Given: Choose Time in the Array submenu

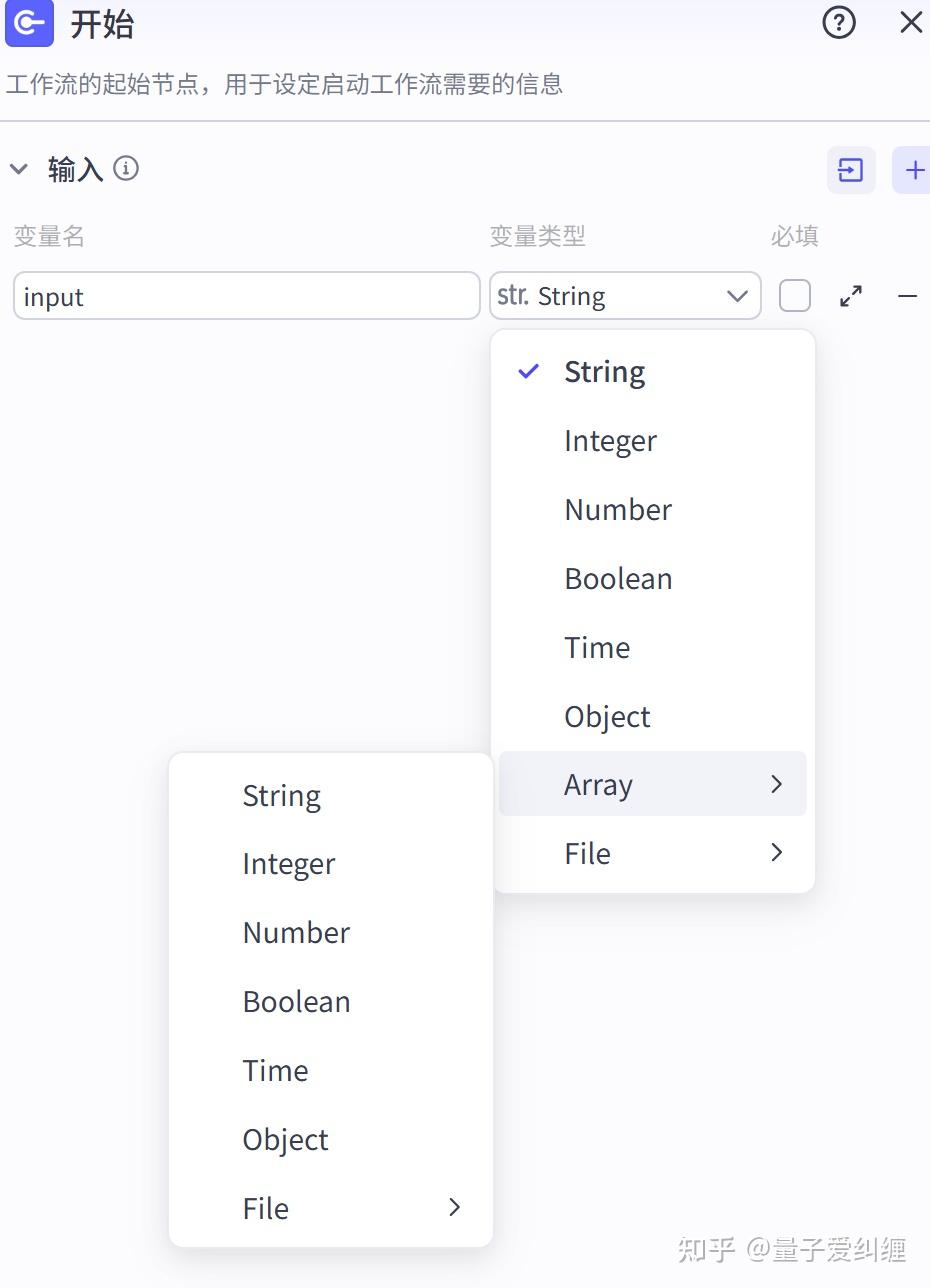Looking at the screenshot, I should click(275, 1071).
